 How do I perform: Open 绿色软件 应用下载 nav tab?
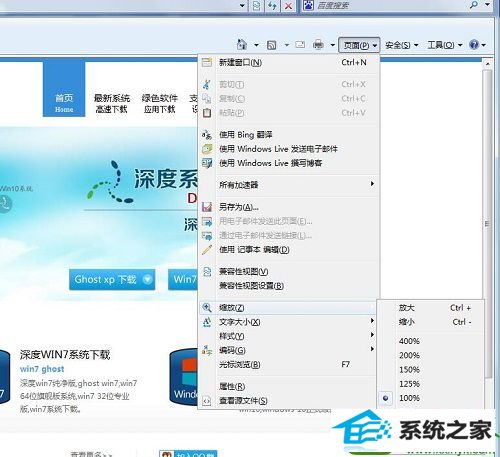pos(160,103)
